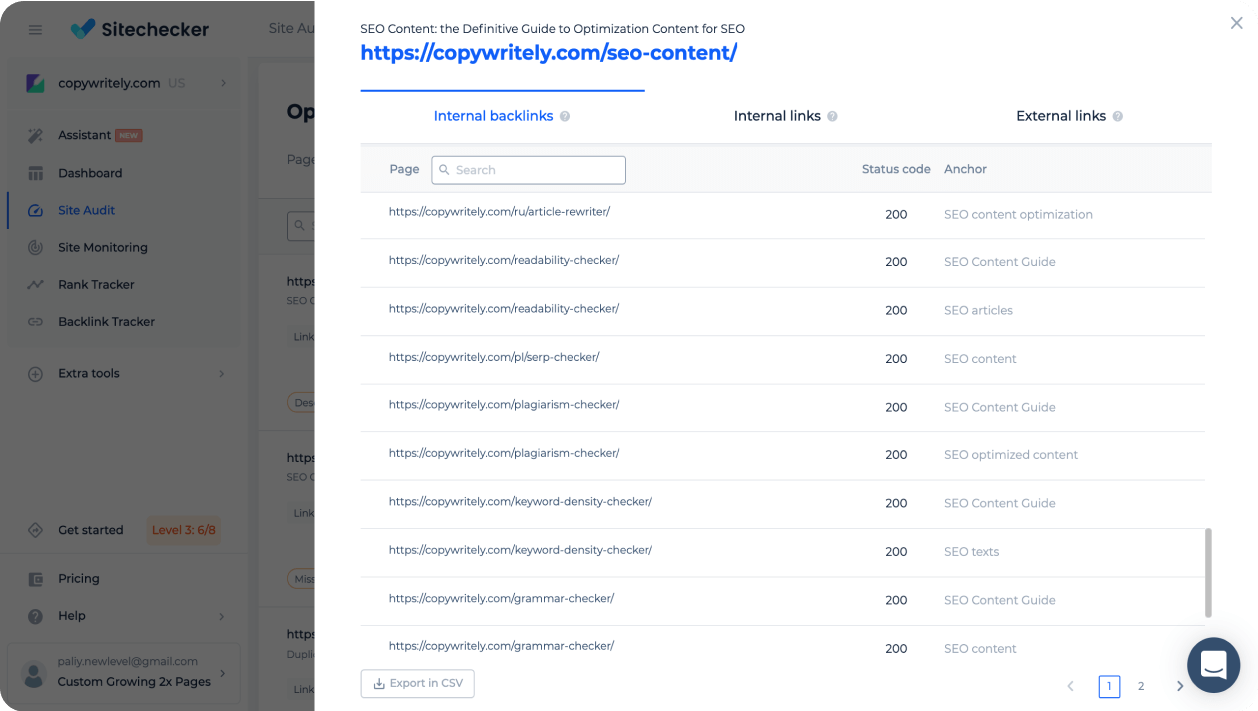Click the Export in CSV button
Image resolution: width=1258 pixels, height=711 pixels.
pyautogui.click(x=418, y=683)
